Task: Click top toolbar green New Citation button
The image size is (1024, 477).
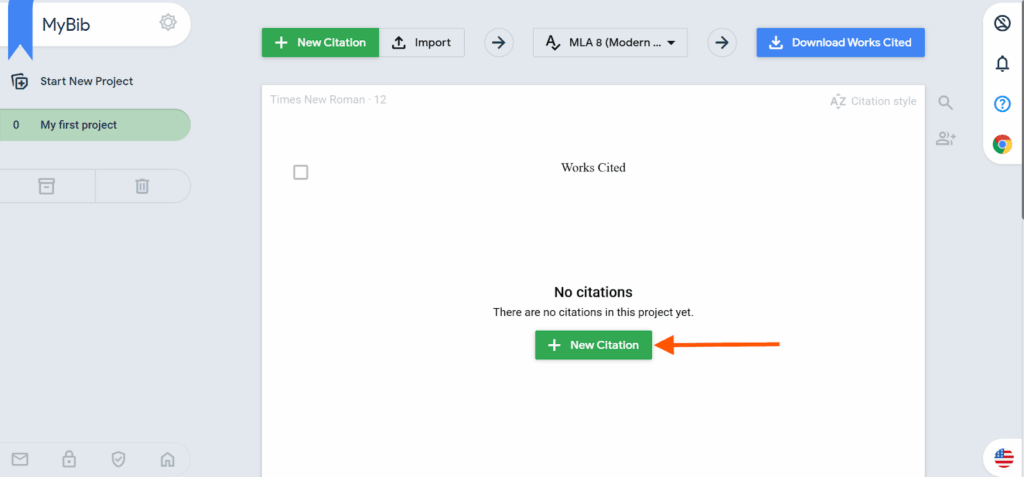Action: tap(321, 42)
